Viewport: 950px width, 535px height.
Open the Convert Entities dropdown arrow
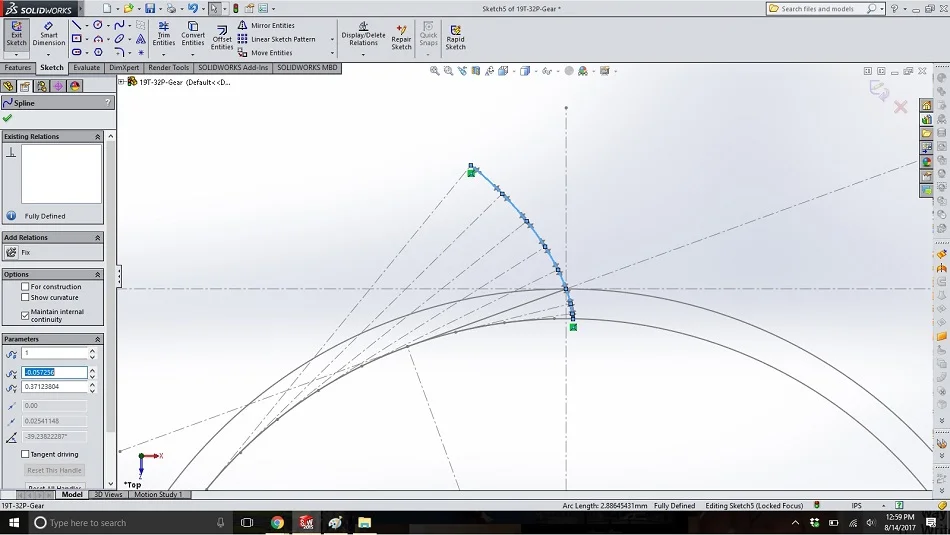[x=193, y=55]
